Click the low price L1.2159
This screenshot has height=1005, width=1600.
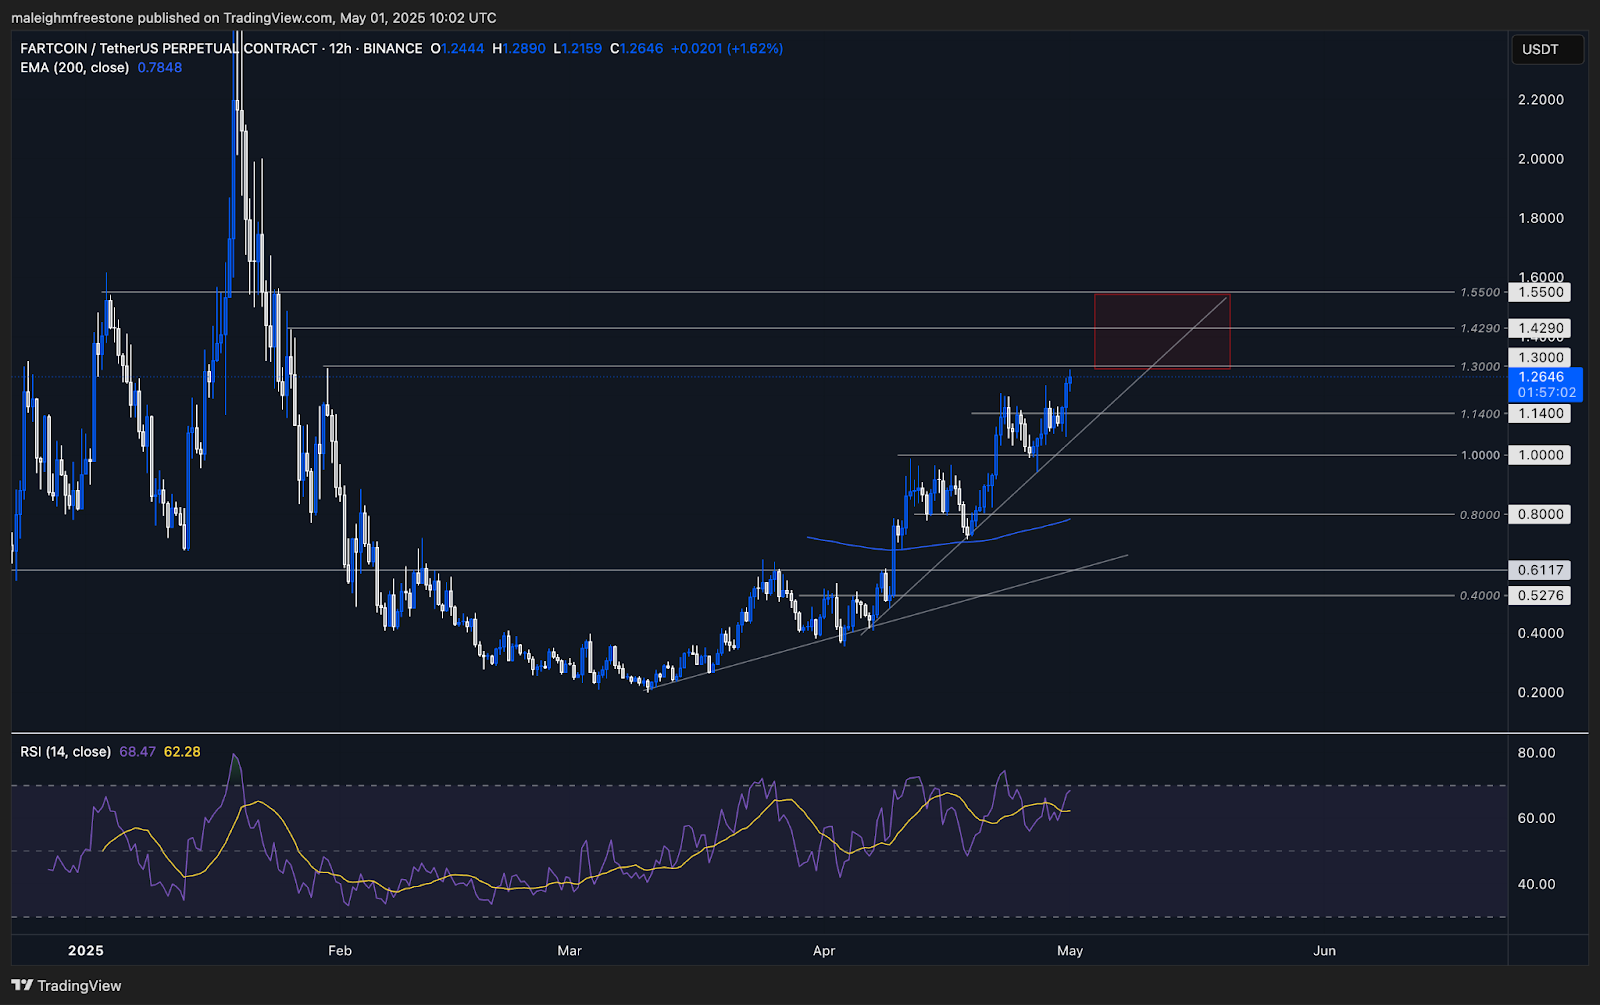coord(578,48)
